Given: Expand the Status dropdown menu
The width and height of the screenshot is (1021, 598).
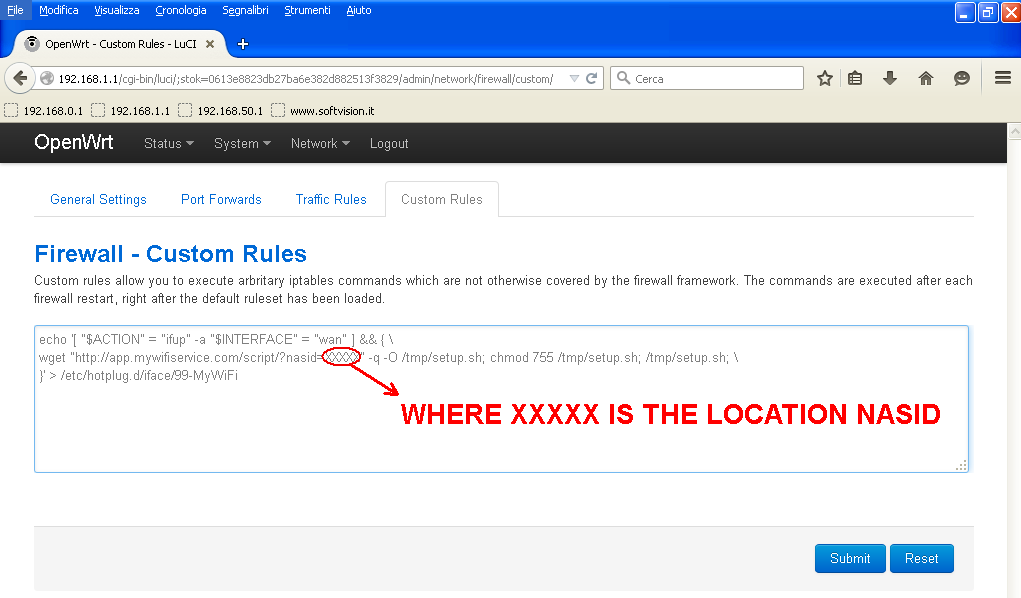Looking at the screenshot, I should [x=169, y=143].
